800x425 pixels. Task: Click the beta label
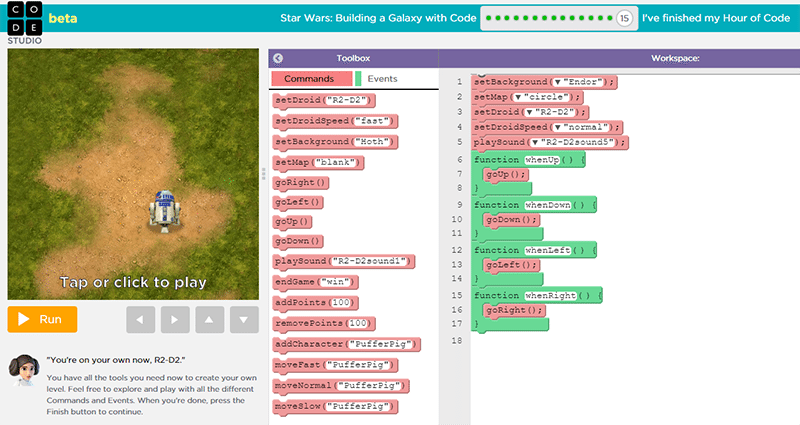[63, 18]
